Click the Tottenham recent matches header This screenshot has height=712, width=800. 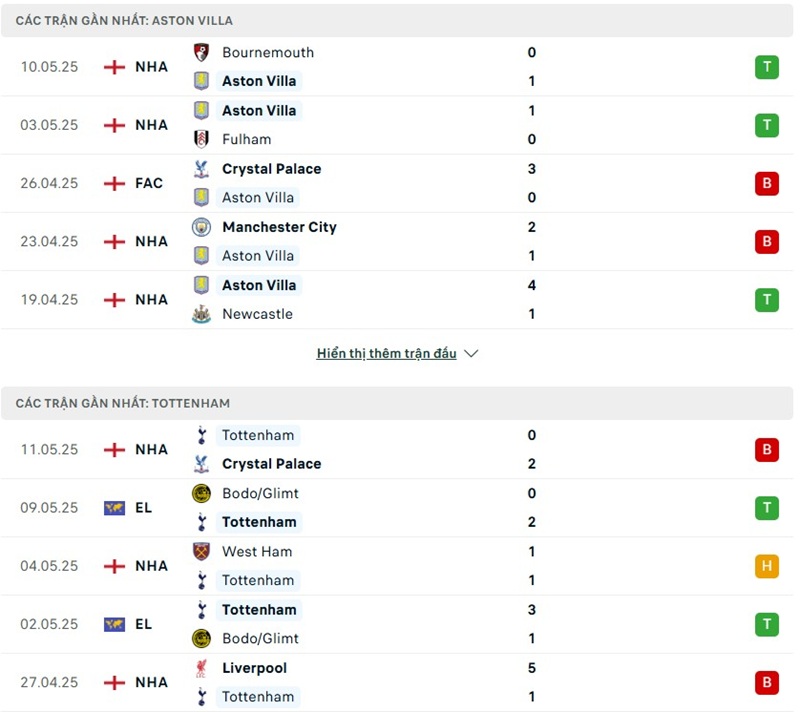[122, 403]
